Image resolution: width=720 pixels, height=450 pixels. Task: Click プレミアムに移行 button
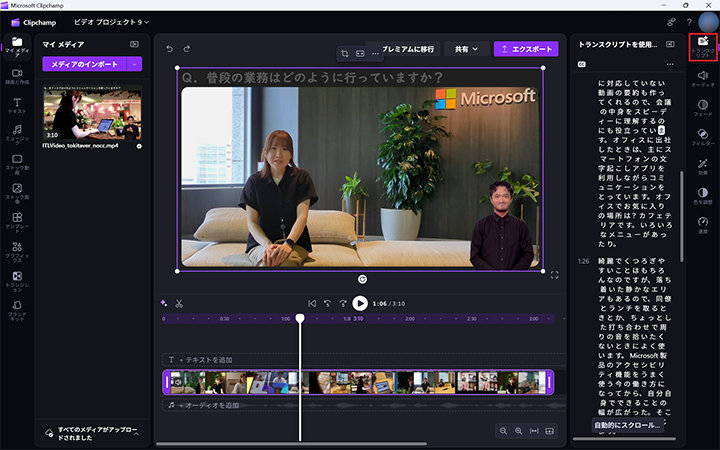(408, 49)
